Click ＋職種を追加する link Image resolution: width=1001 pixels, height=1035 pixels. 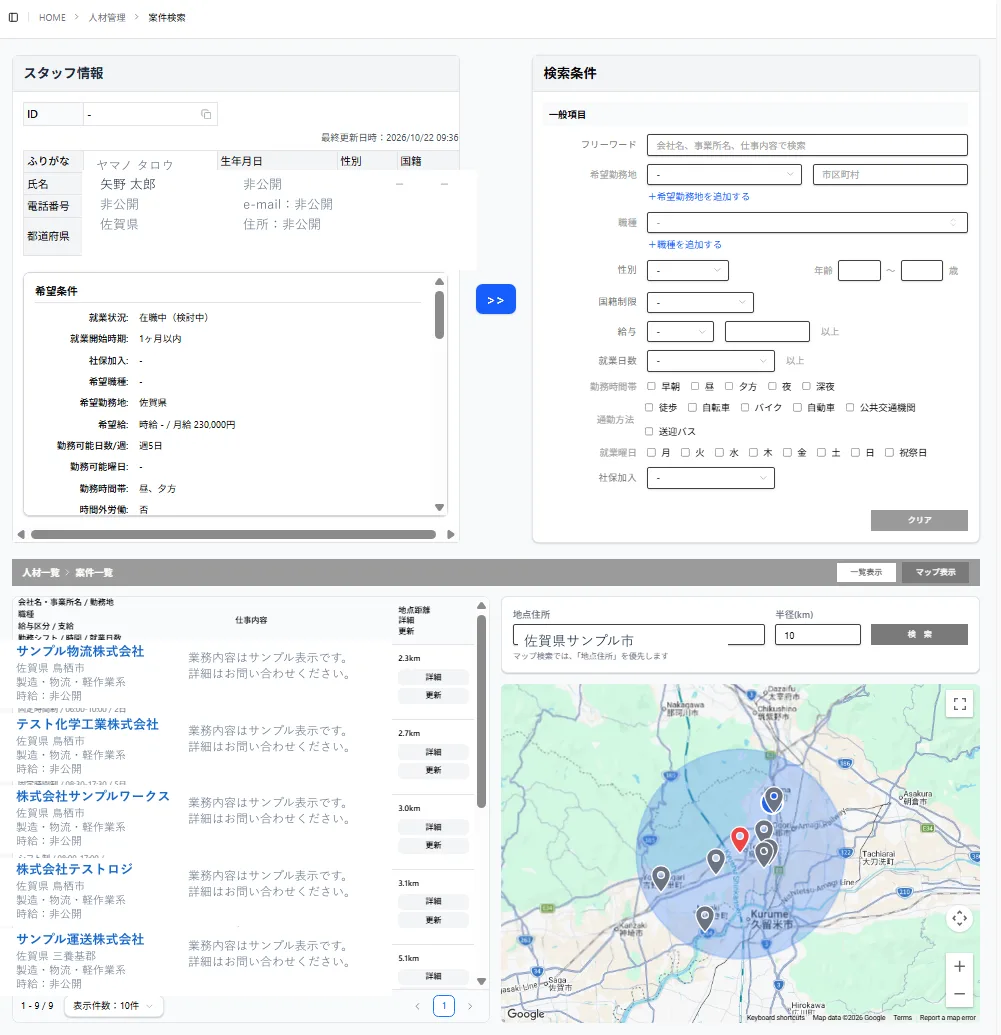tap(685, 244)
